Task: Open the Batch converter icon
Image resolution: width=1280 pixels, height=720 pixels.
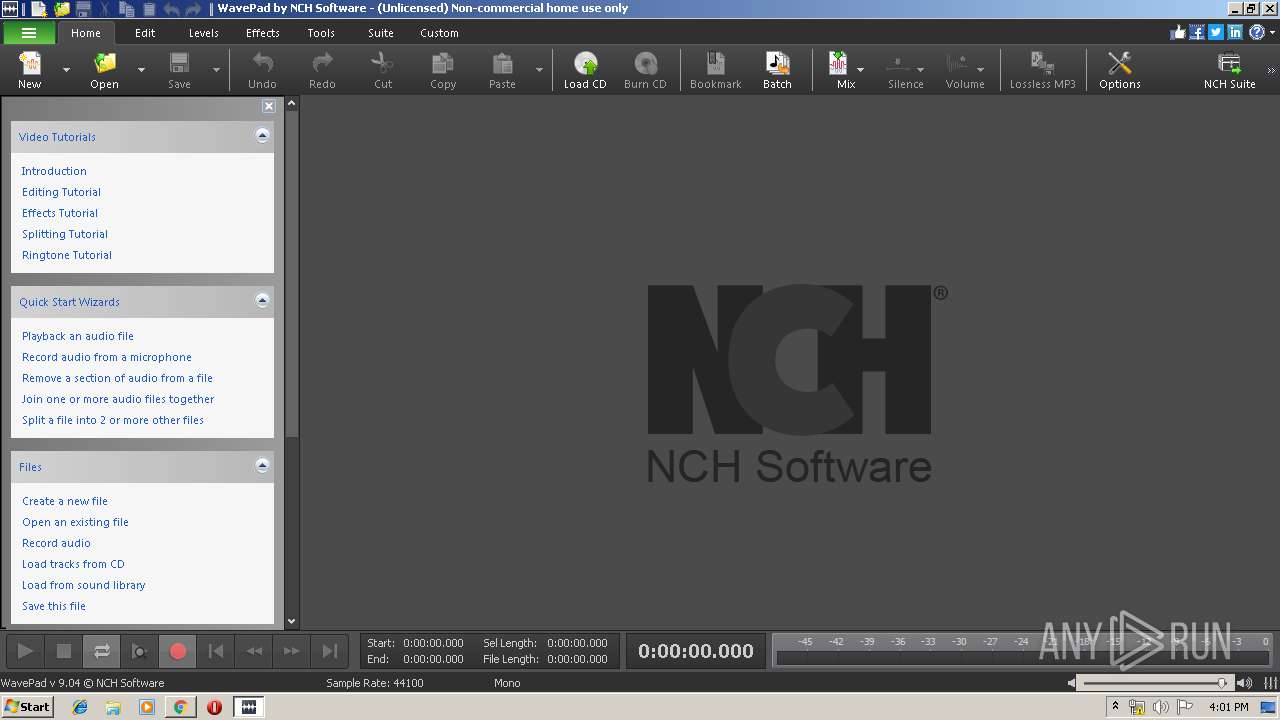Action: click(777, 70)
